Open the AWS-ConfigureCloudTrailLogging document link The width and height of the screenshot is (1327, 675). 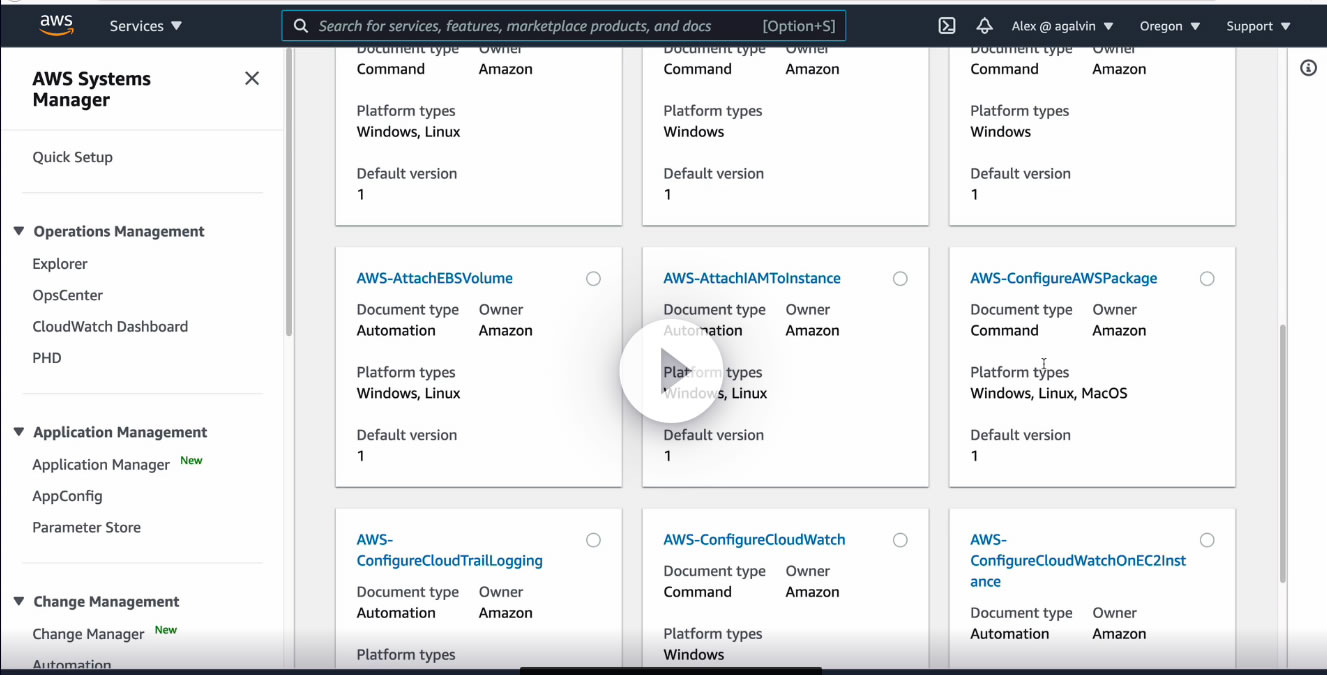[x=450, y=550]
